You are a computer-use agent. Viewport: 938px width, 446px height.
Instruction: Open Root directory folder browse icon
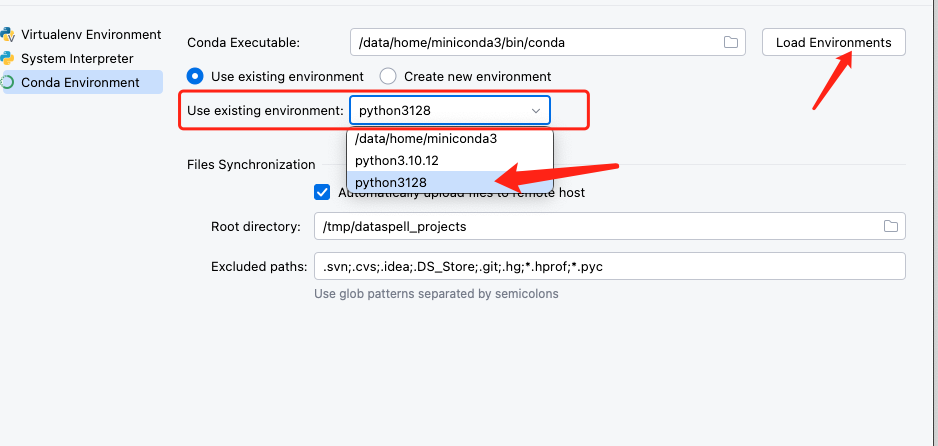click(890, 227)
